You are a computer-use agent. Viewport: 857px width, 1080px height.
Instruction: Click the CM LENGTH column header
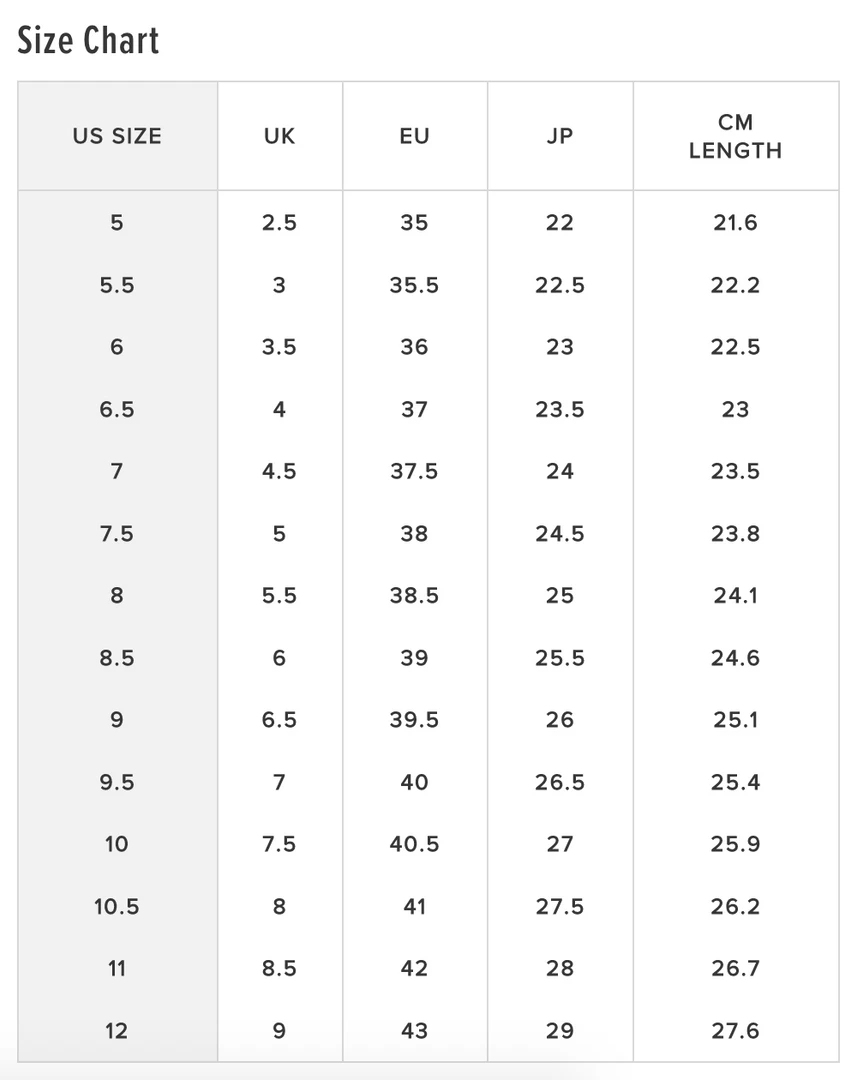[735, 136]
